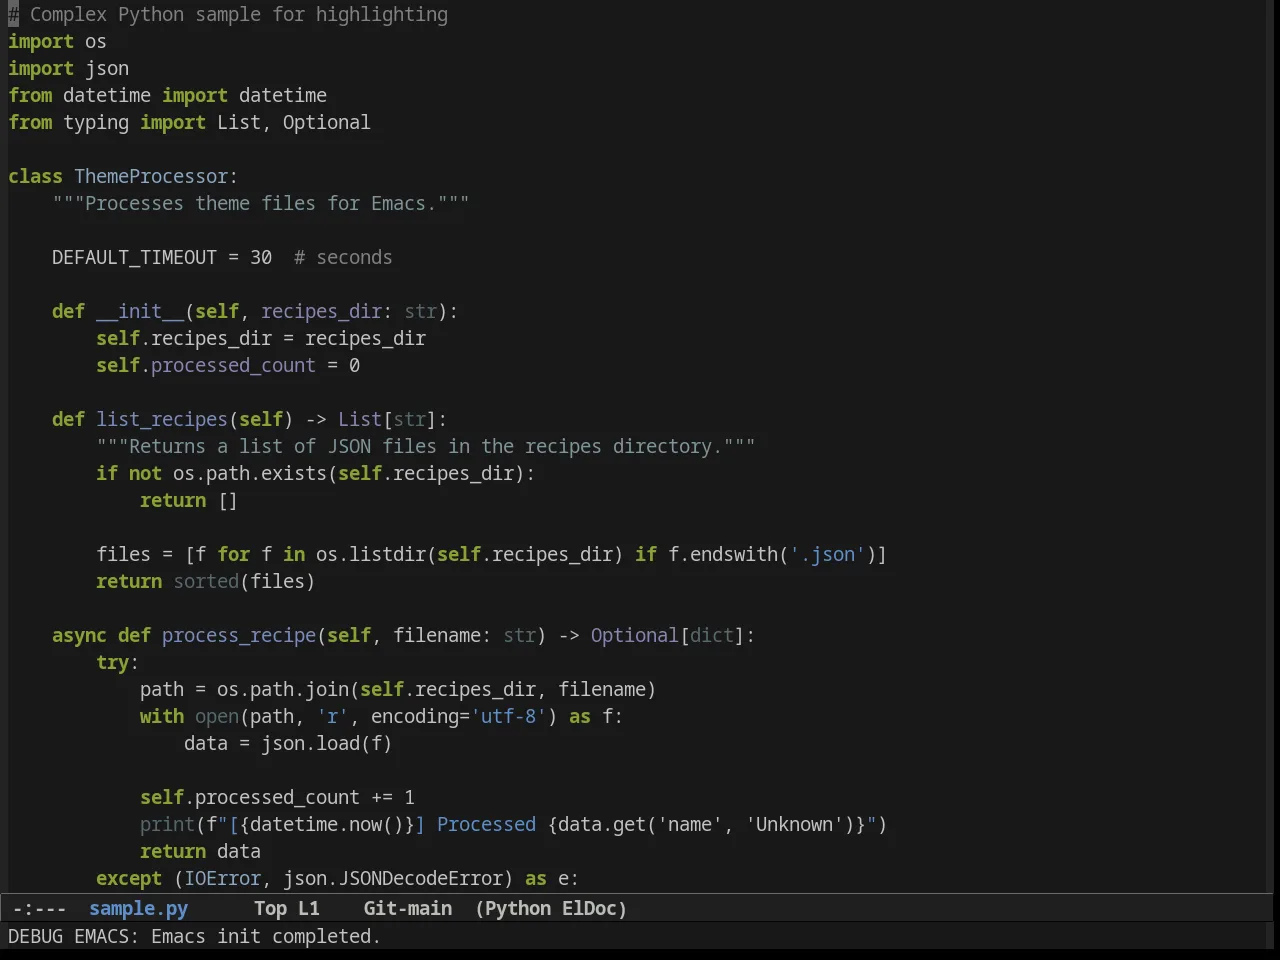The image size is (1280, 960).
Task: Click the 'print' function call
Action: click(x=167, y=824)
